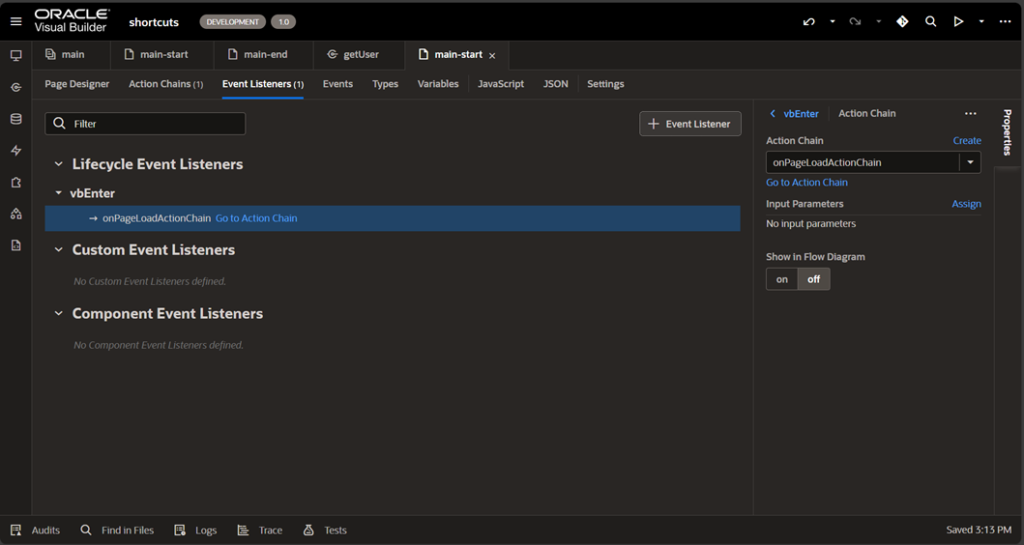The image size is (1024, 545).
Task: Click the Search magnifier in header
Action: [931, 22]
